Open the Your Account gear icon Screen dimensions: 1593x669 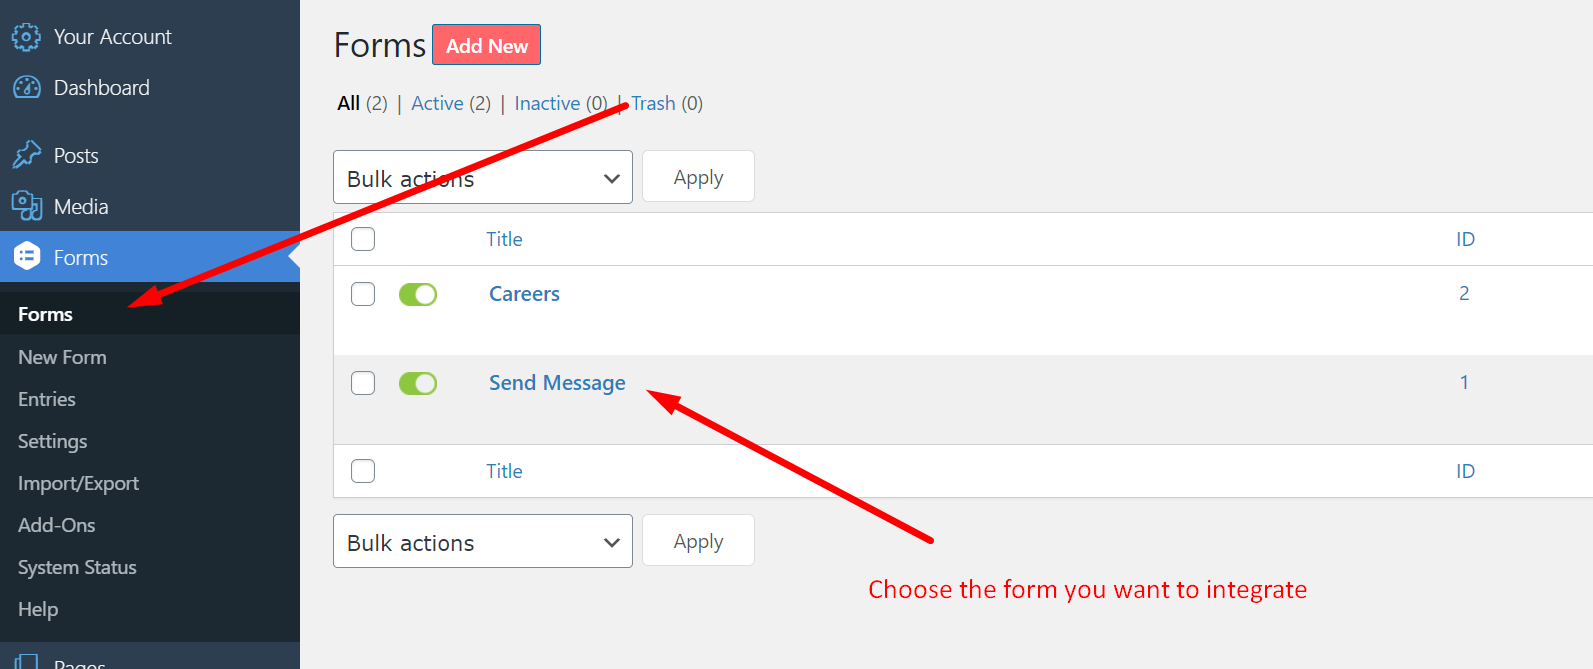click(26, 36)
